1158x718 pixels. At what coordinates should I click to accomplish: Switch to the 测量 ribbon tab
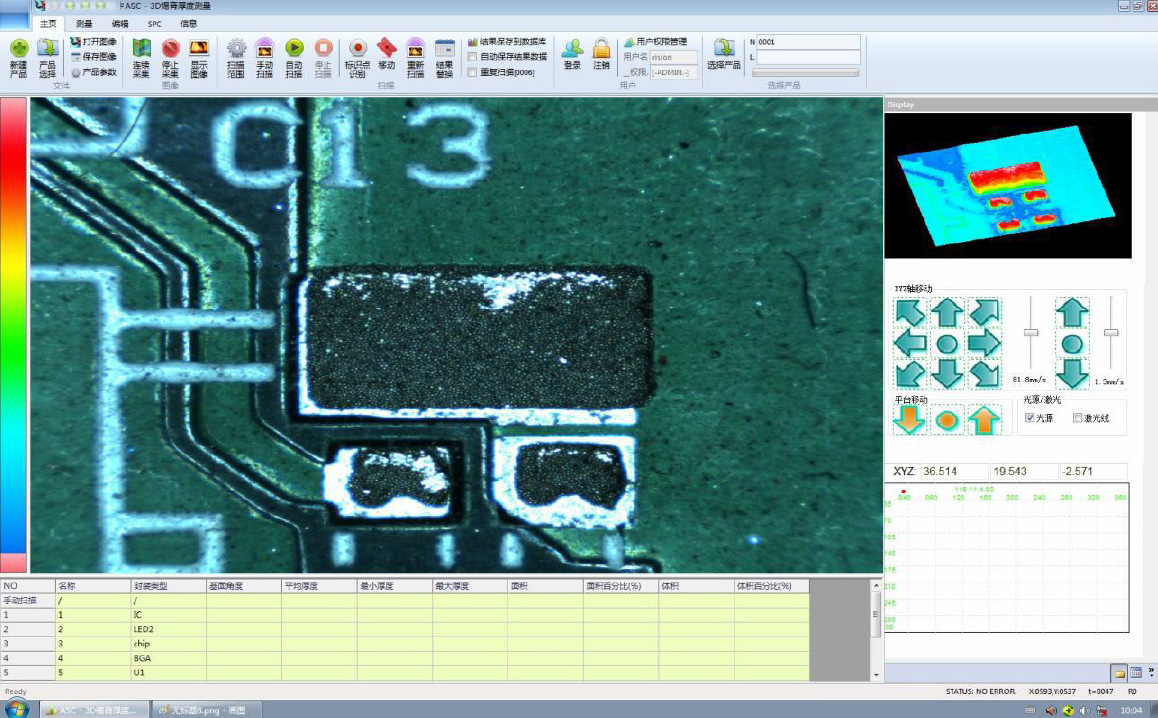(83, 24)
